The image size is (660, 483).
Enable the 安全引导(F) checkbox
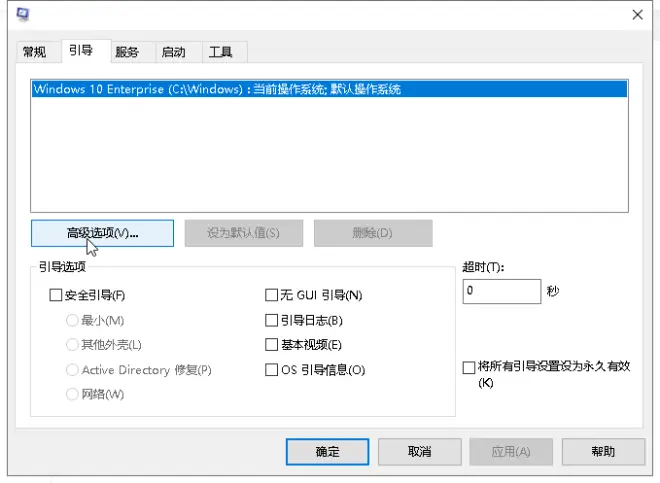point(56,295)
